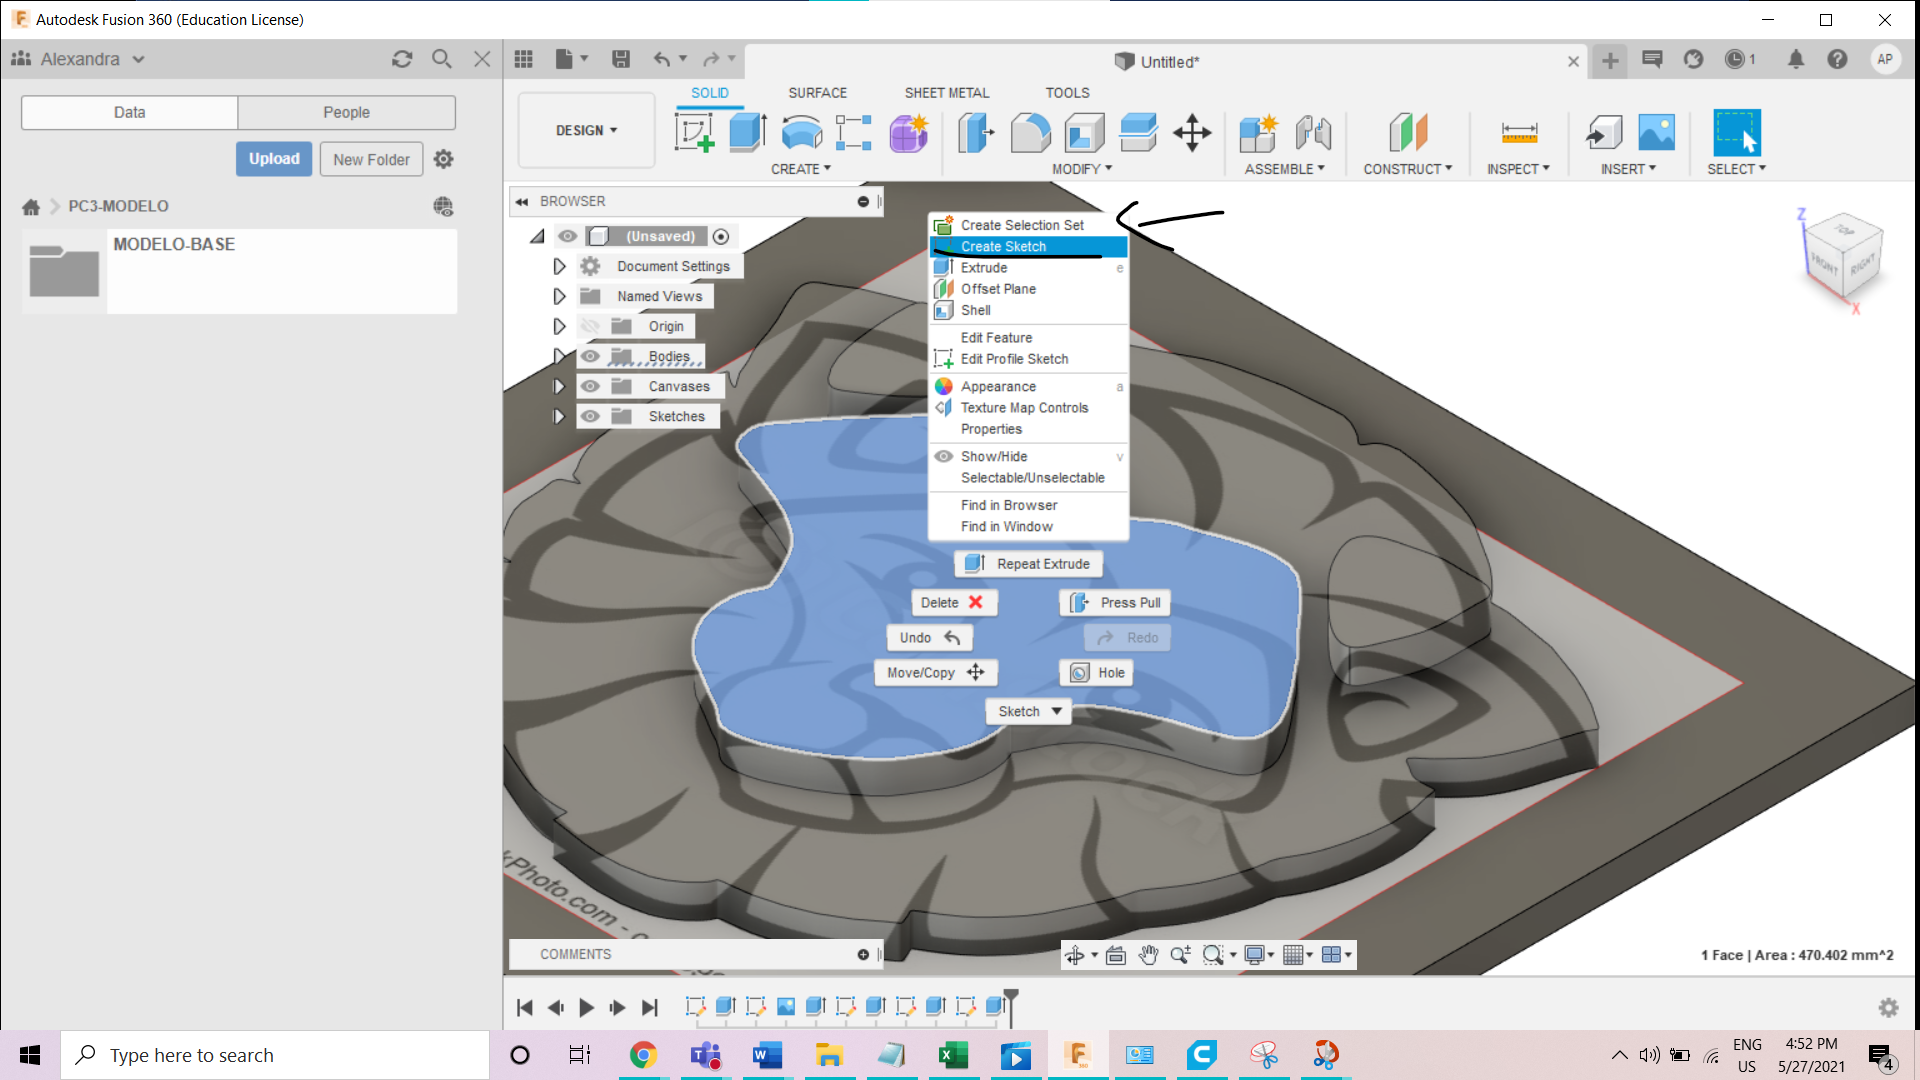
Task: Select the Extrude tool in toolbar
Action: point(747,132)
